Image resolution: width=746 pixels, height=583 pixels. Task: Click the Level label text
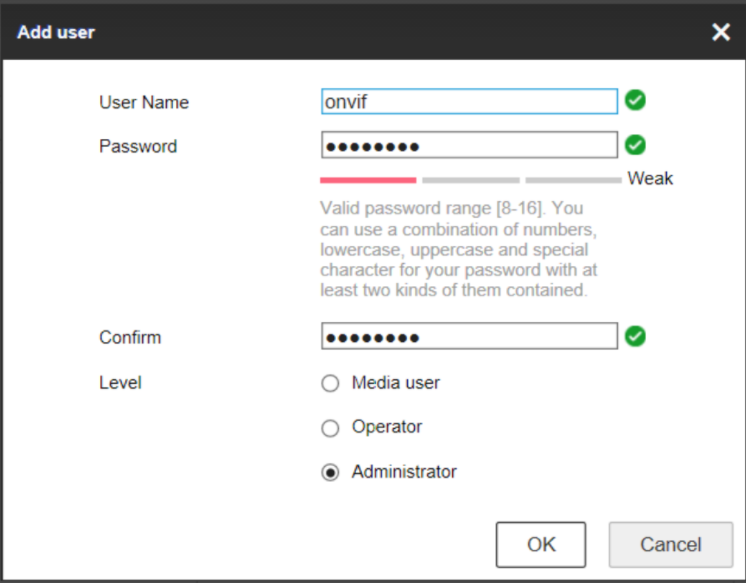[x=120, y=383]
